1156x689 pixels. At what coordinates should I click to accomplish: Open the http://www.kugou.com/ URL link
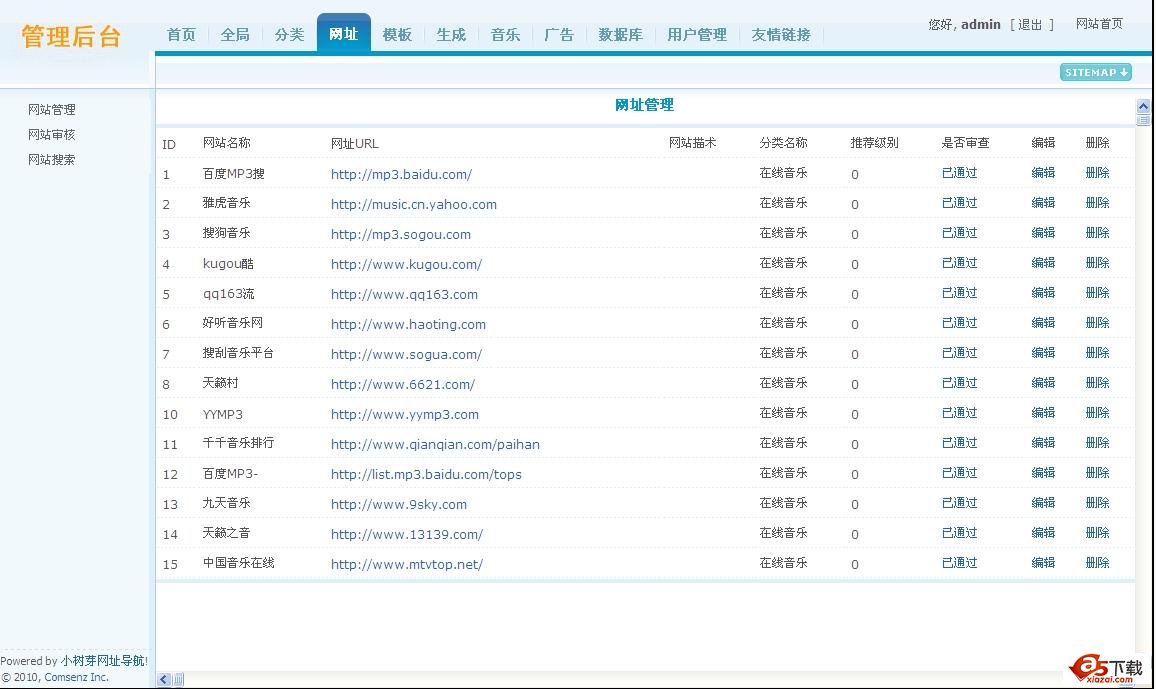(x=406, y=264)
